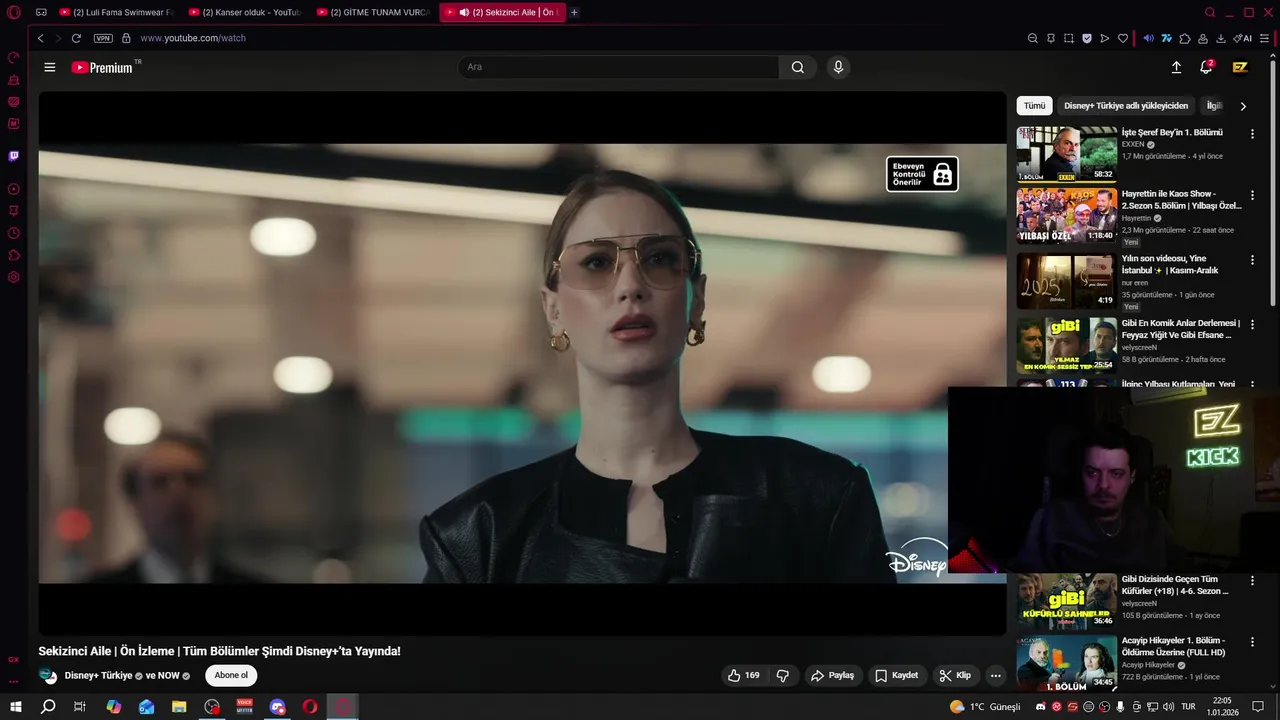Open the extensions cube icon
Screen dimensions: 1280x720
pyautogui.click(x=1185, y=38)
